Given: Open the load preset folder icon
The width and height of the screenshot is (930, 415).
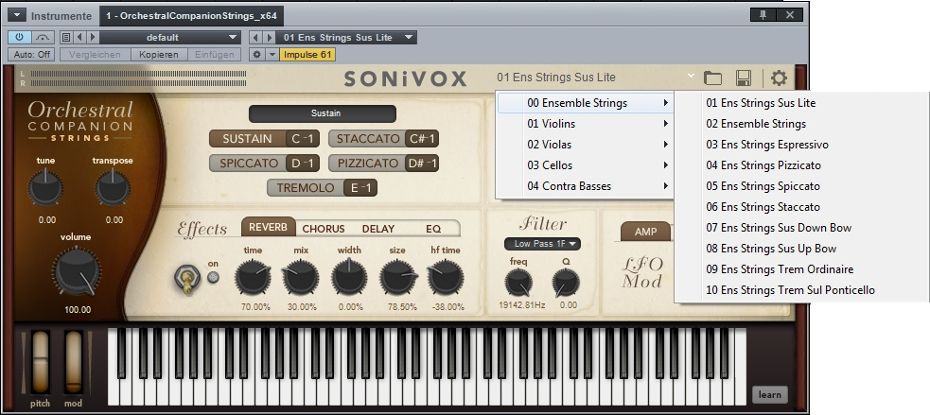Looking at the screenshot, I should click(713, 78).
